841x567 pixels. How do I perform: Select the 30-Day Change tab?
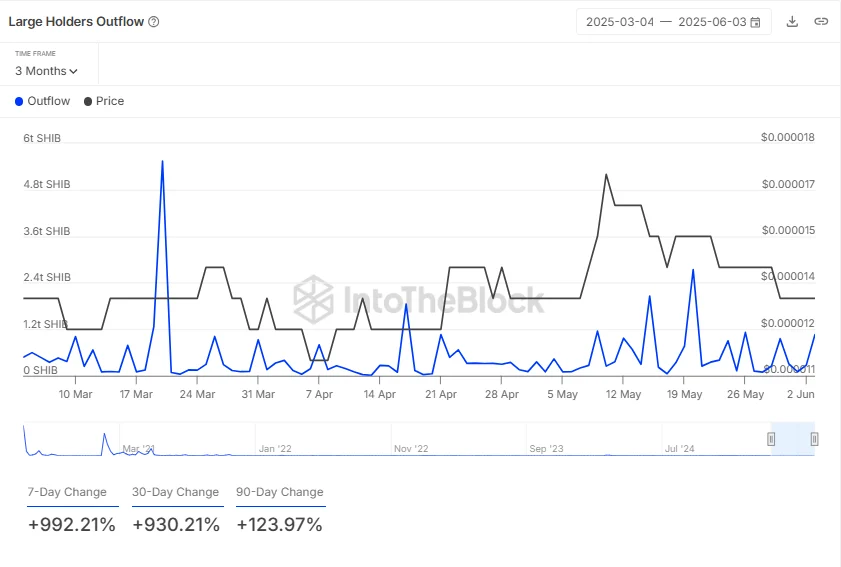point(175,492)
